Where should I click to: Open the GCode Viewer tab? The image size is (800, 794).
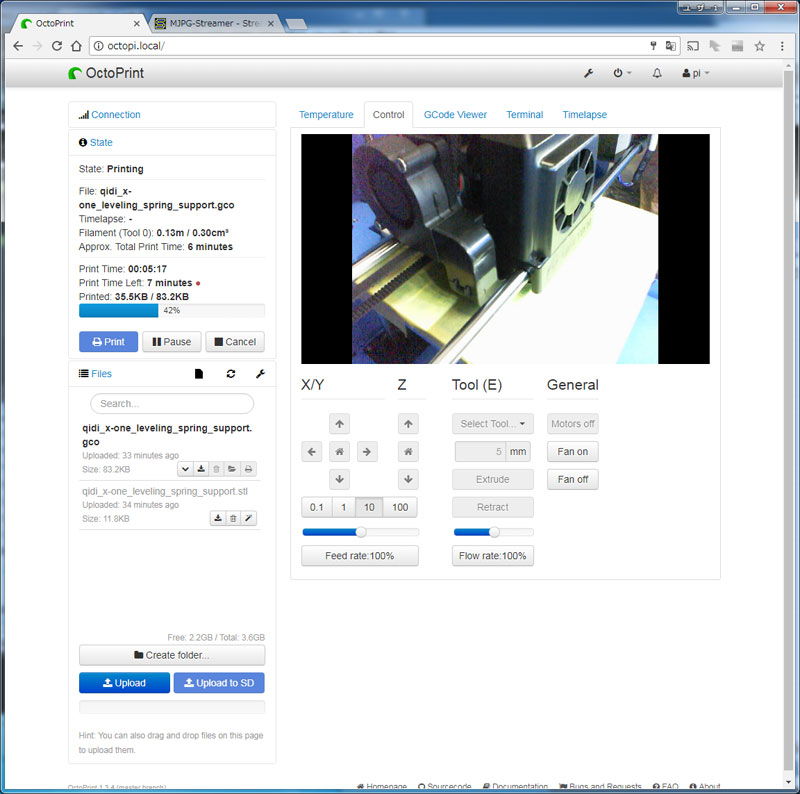click(x=455, y=115)
